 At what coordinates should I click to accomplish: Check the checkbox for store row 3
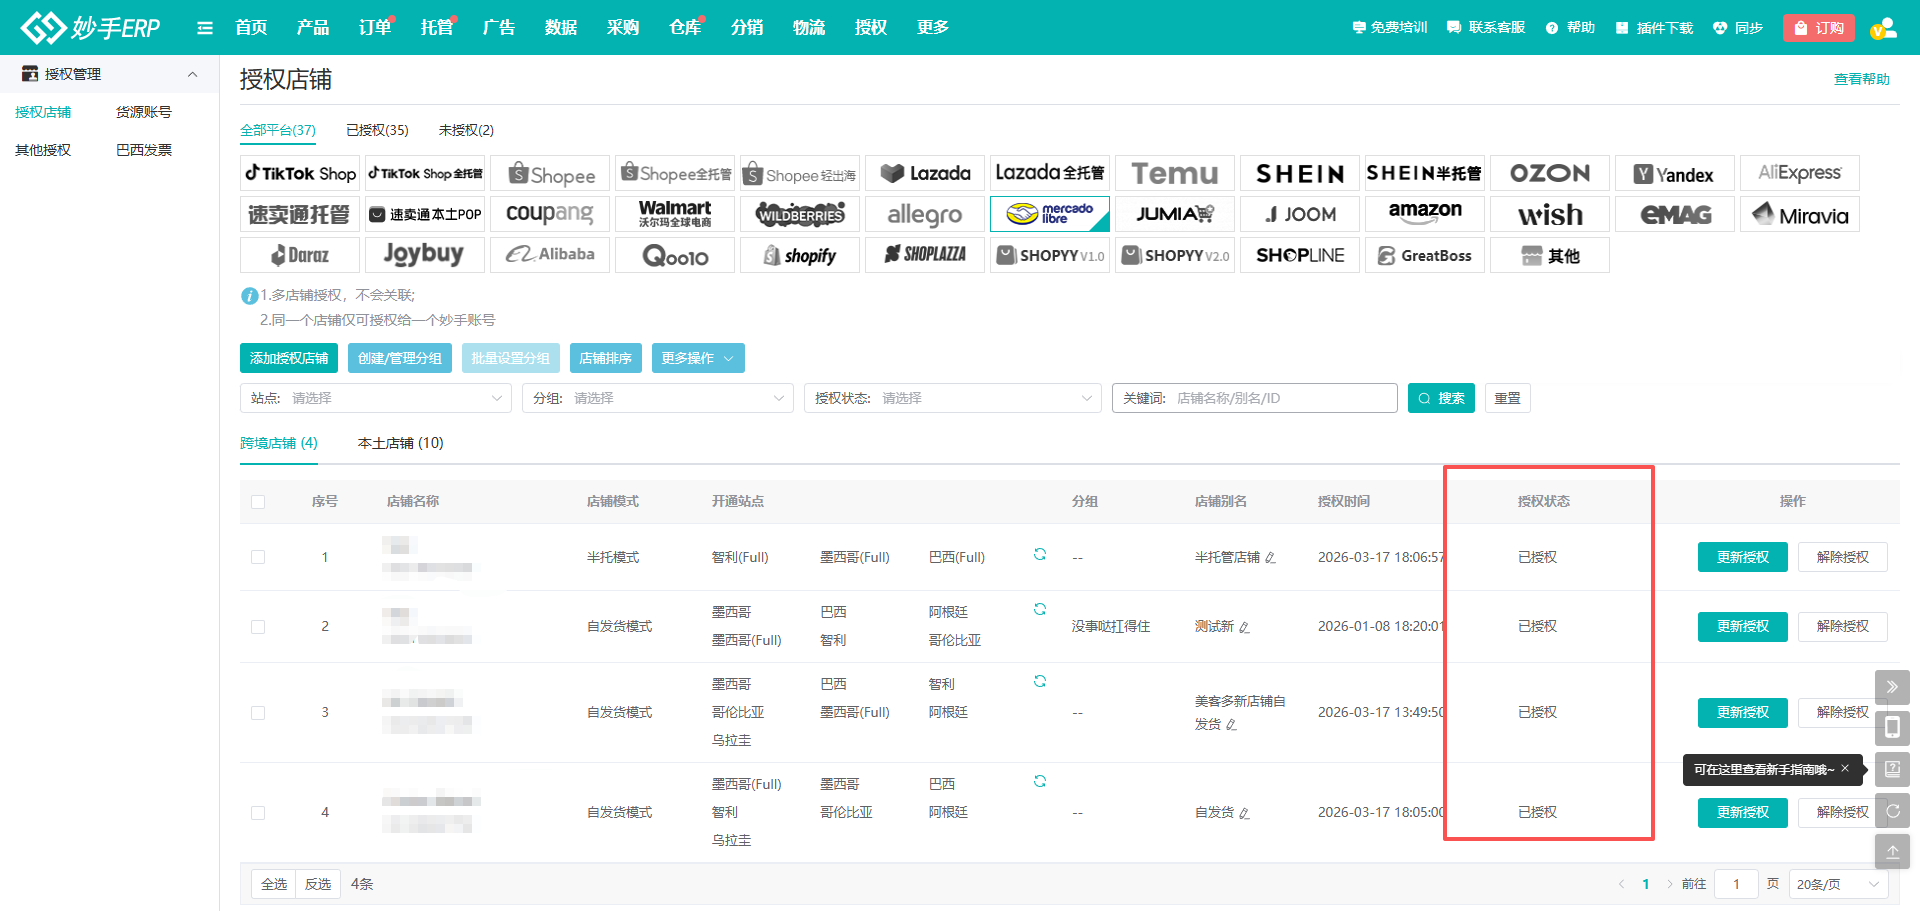coord(258,713)
